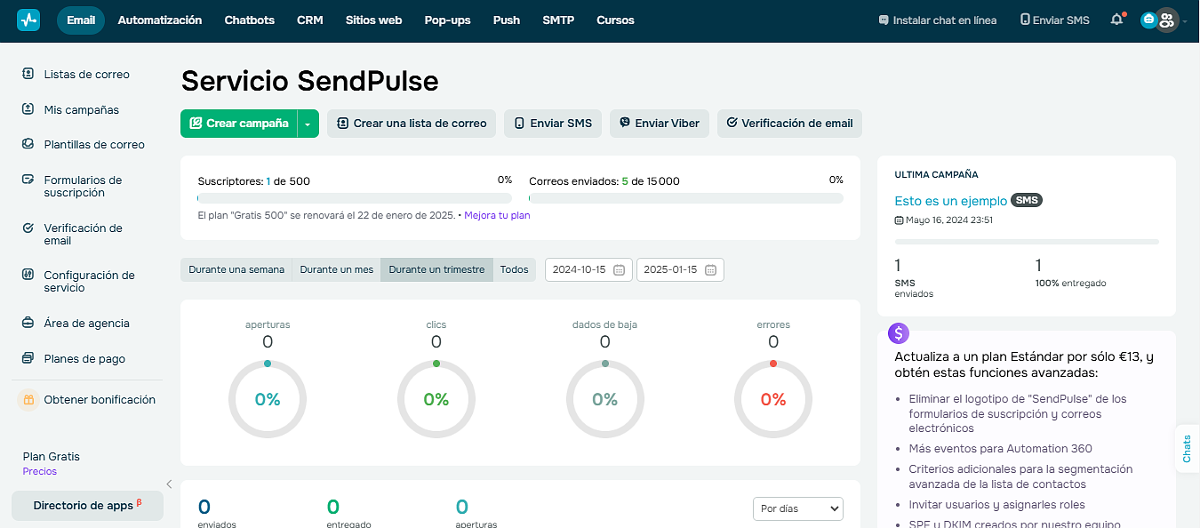Viewport: 1200px width, 528px height.
Task: Click the Mejora tu plan link
Action: click(x=497, y=216)
